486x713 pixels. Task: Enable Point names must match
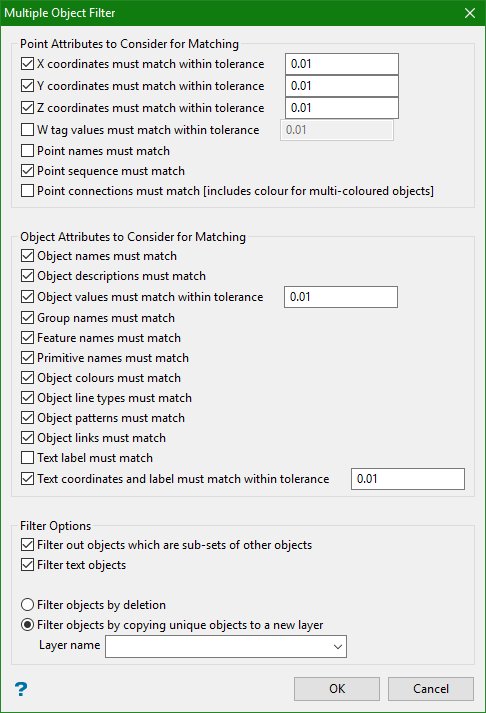coord(27,151)
